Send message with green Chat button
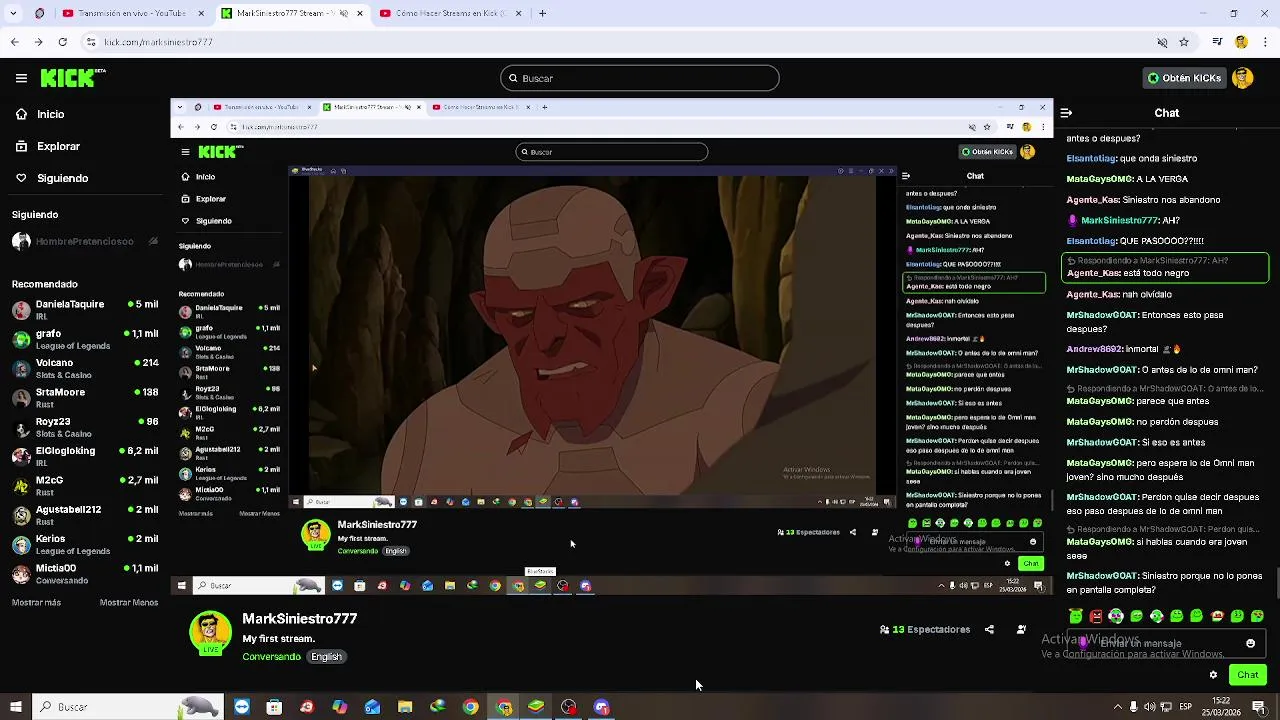 (1248, 675)
